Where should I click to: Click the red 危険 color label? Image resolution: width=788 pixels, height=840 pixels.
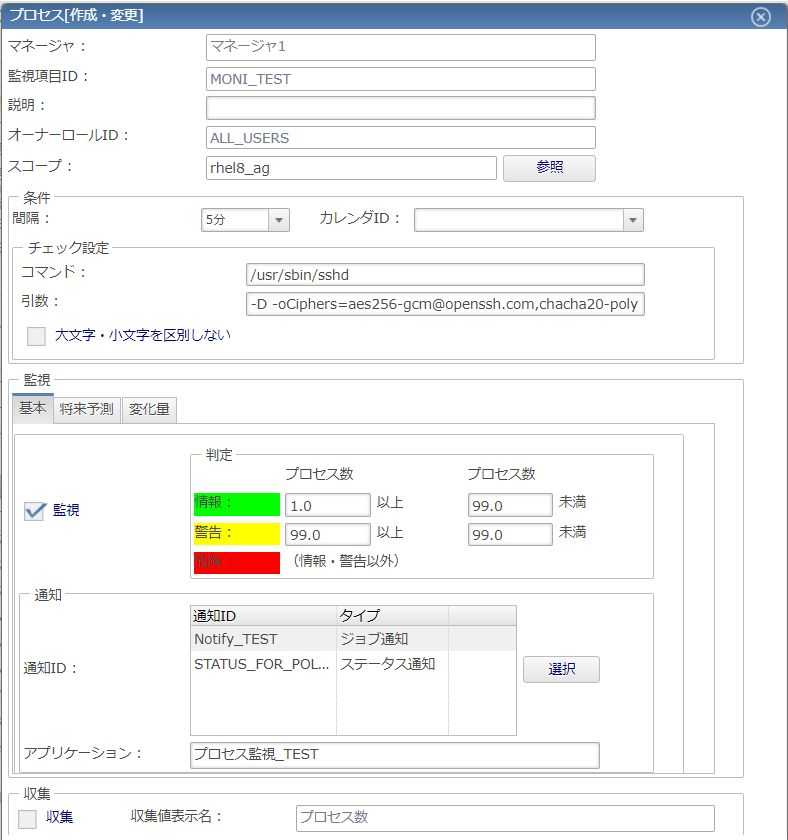pos(237,563)
